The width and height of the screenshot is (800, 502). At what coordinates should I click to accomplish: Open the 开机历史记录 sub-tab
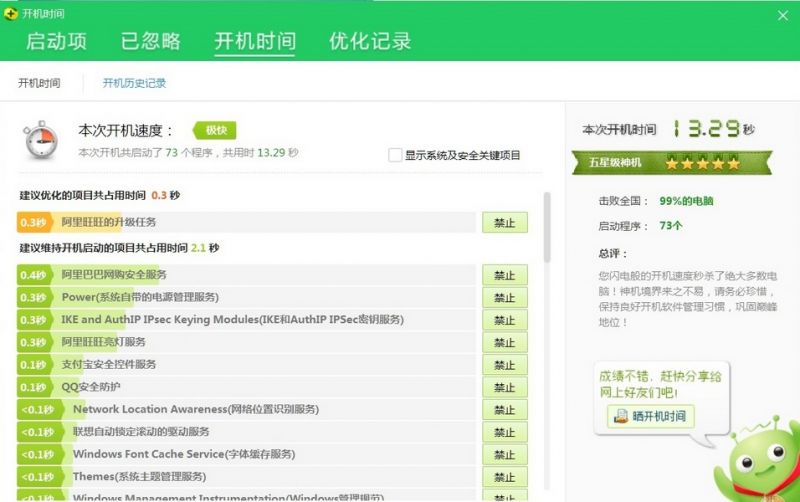pyautogui.click(x=134, y=83)
